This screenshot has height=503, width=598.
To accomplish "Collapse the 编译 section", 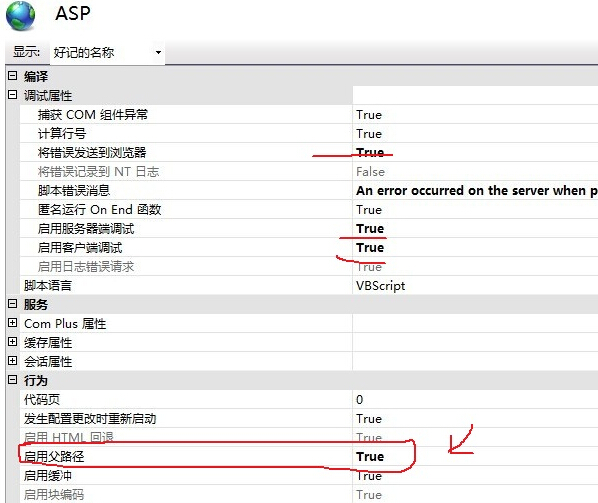I will pyautogui.click(x=13, y=76).
